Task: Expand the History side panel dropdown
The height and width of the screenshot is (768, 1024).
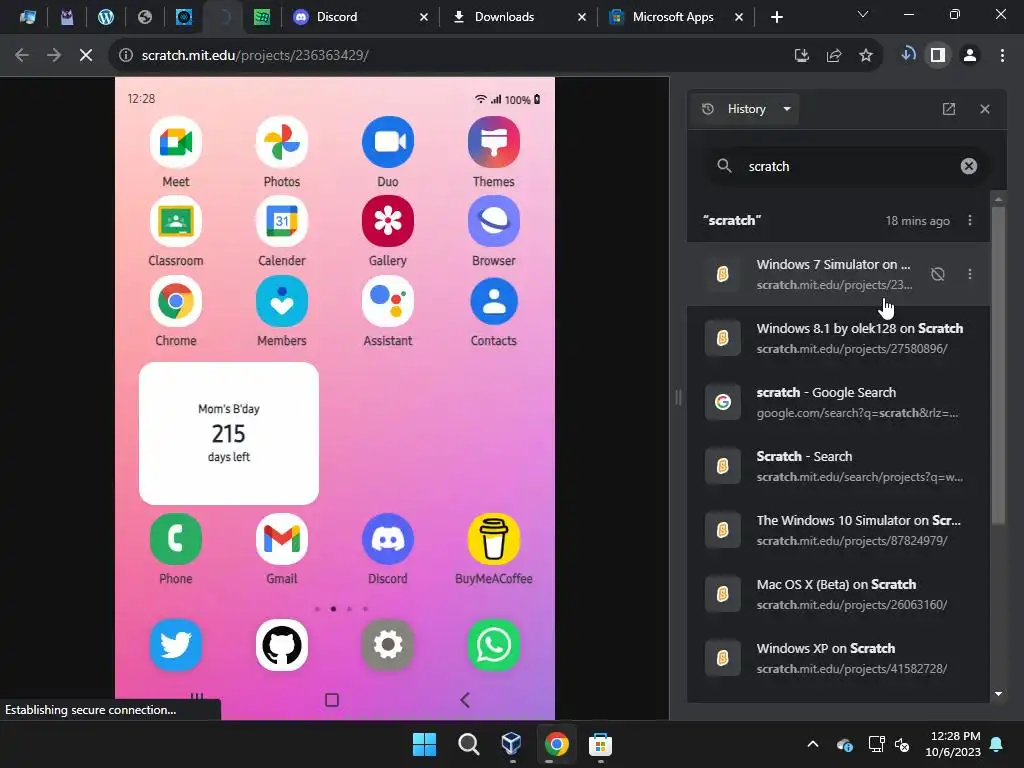Action: 746,109
